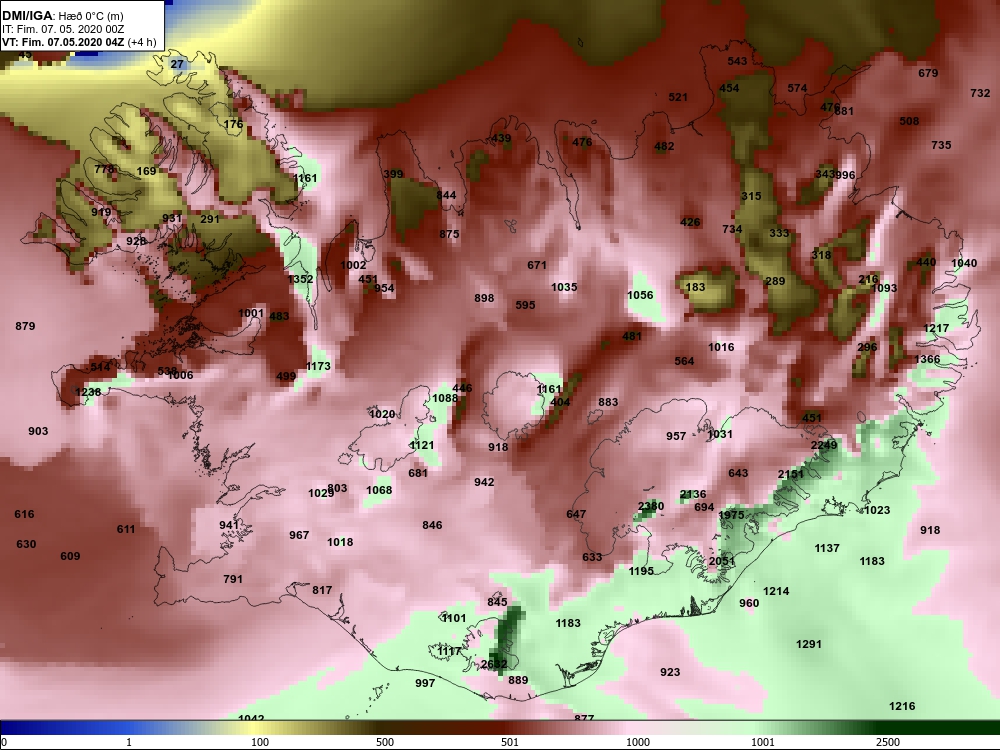Click the '1000' label on the color scale
The height and width of the screenshot is (750, 1000).
[638, 742]
